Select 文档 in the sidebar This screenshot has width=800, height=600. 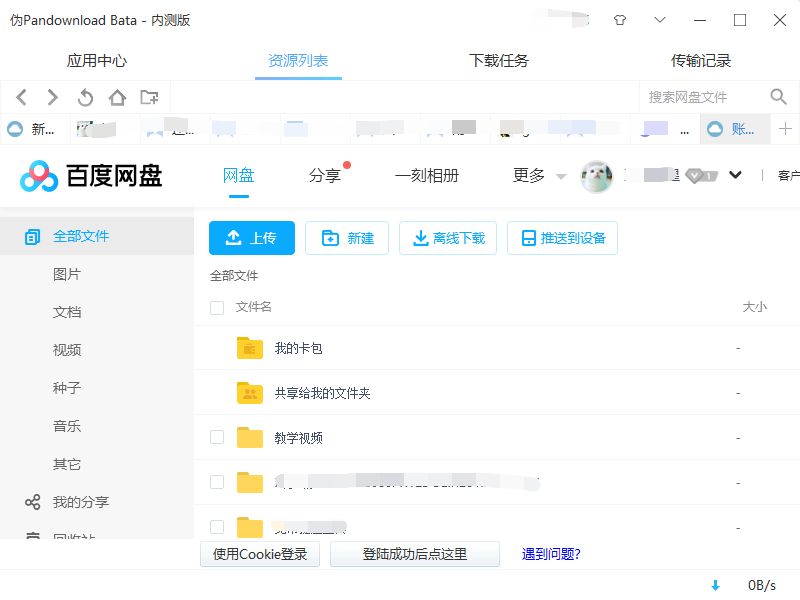(67, 312)
